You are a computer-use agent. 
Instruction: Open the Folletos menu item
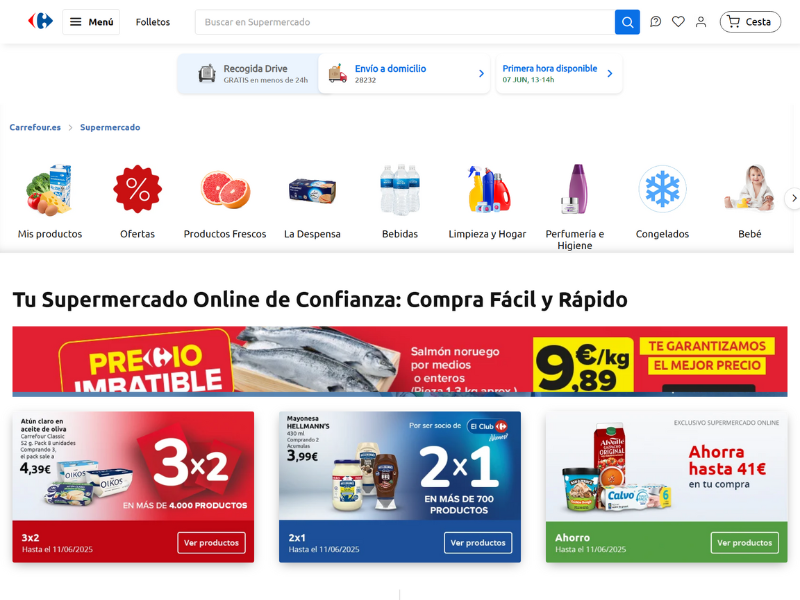pyautogui.click(x=153, y=22)
